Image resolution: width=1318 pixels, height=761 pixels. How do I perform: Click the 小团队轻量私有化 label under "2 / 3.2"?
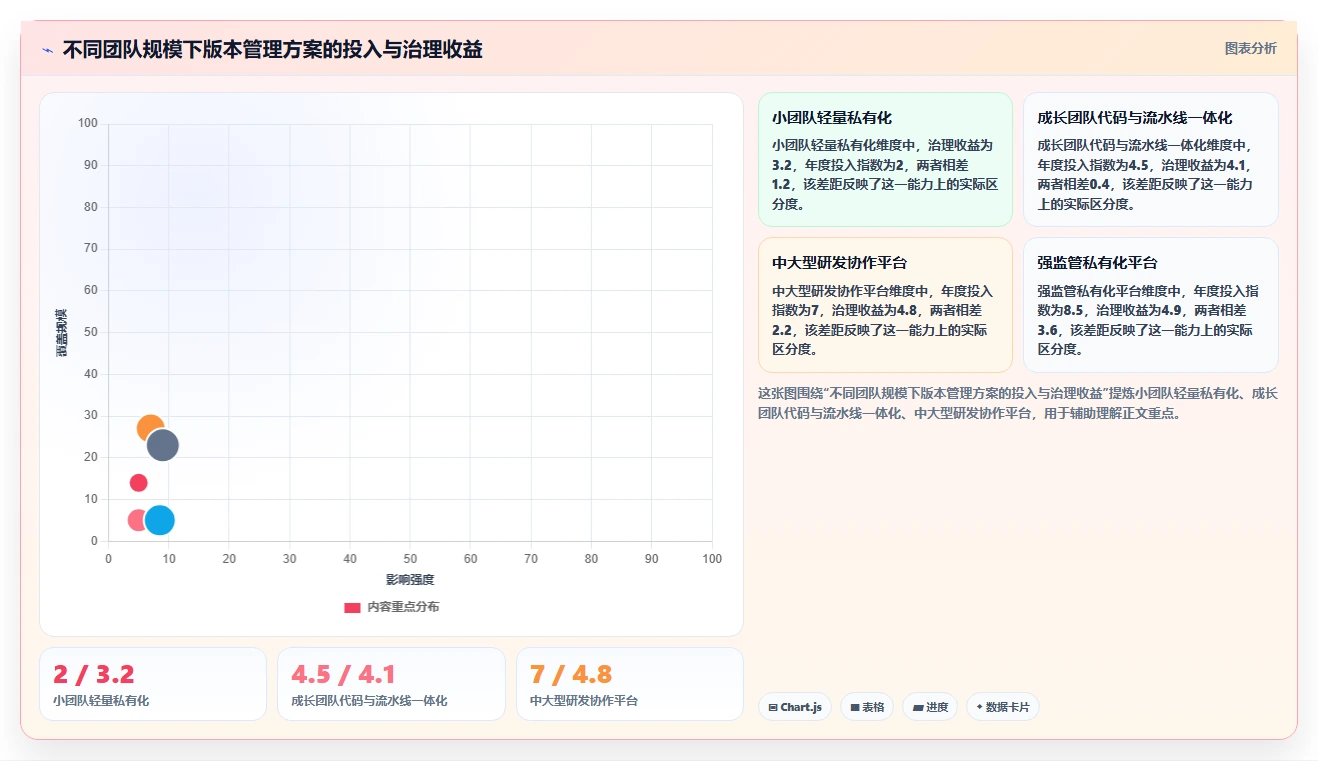(x=101, y=701)
